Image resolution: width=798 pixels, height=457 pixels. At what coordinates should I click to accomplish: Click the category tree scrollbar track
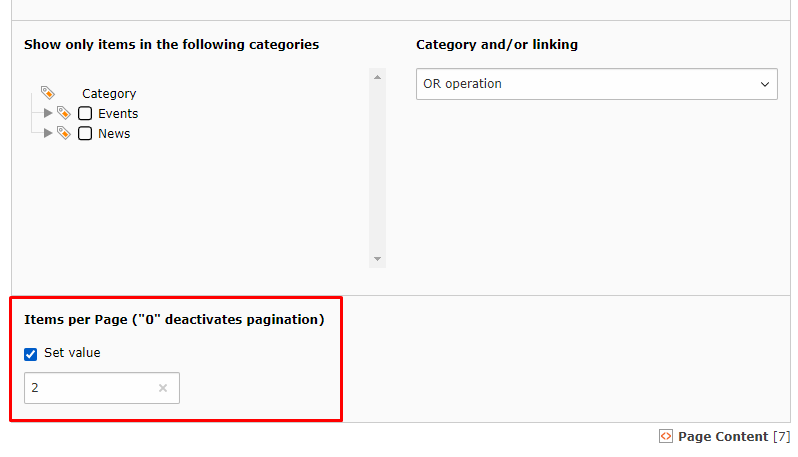pyautogui.click(x=377, y=170)
